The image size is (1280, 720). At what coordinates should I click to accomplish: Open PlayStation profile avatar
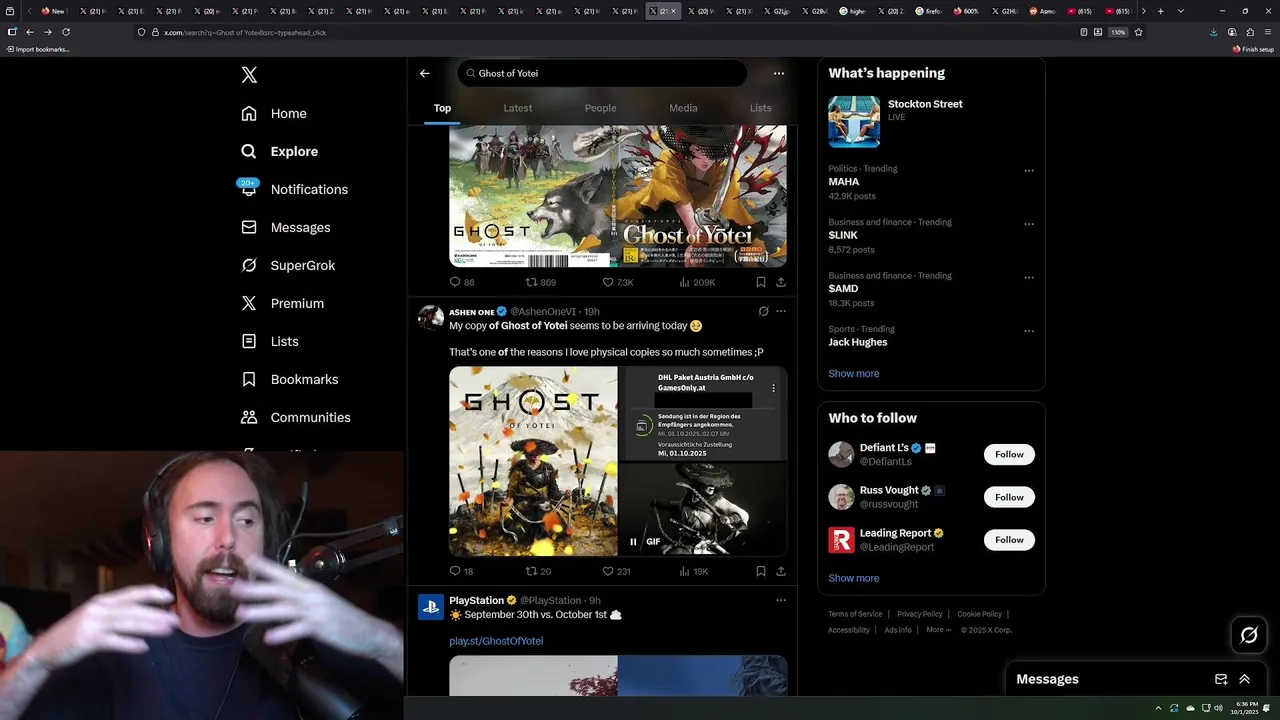(x=431, y=607)
